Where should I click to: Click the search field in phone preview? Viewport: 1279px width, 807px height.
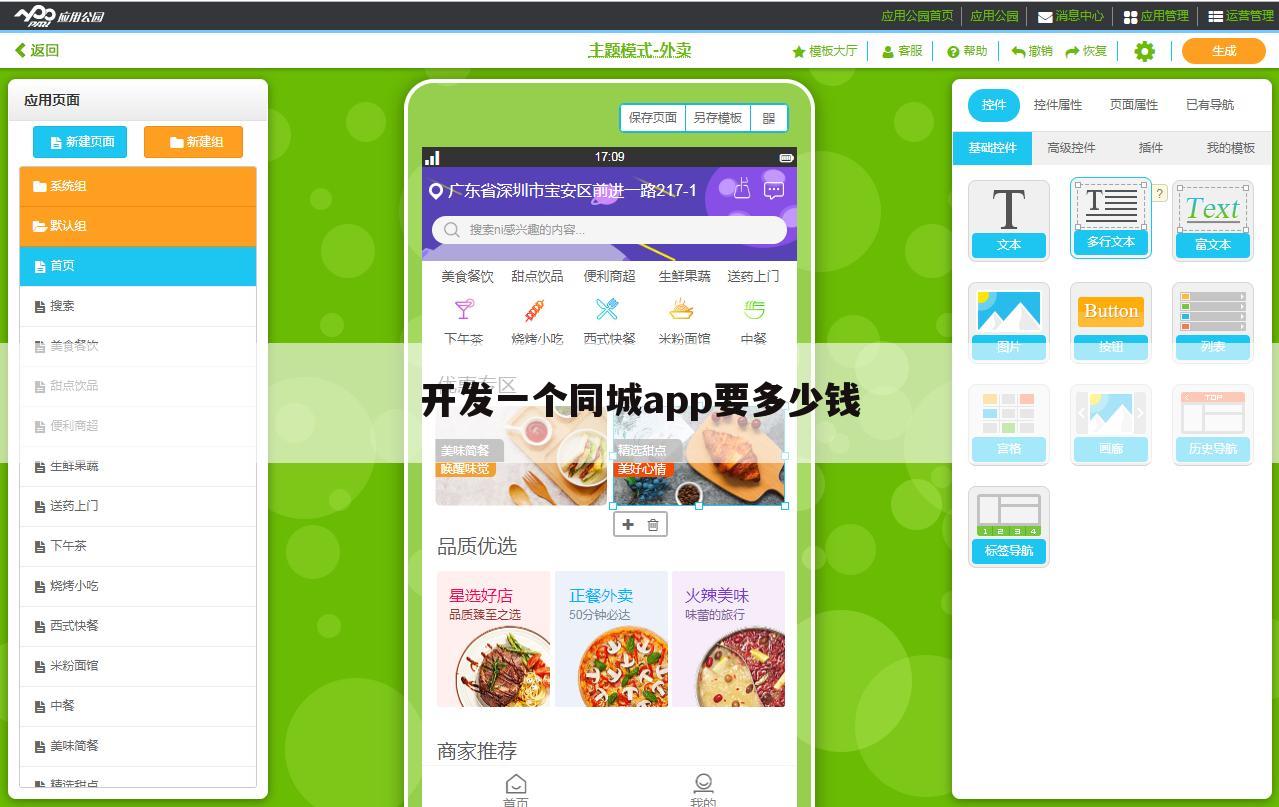coord(609,230)
